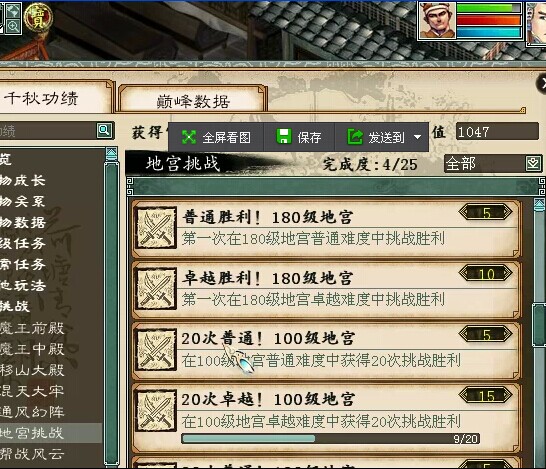The height and width of the screenshot is (469, 546).
Task: Switch to the 巅峰数据 tab
Action: [193, 101]
